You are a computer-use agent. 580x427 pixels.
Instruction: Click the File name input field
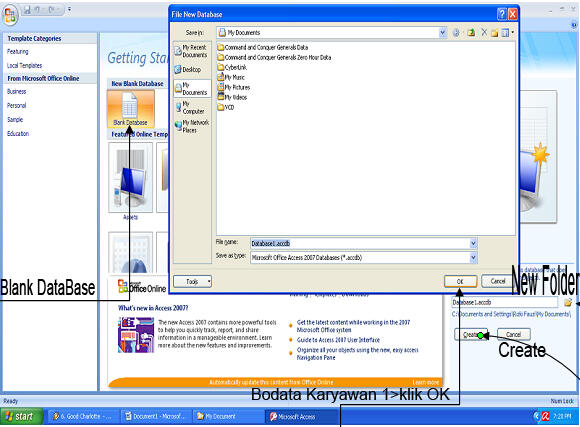[360, 243]
